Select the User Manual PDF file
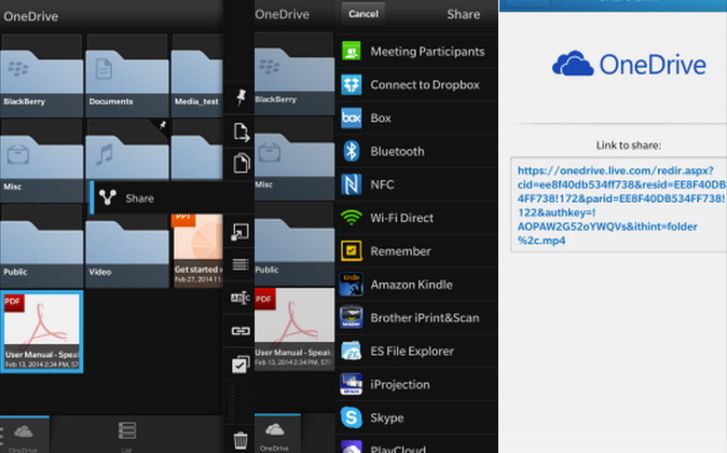Screen dimensions: 727x453 42,332
